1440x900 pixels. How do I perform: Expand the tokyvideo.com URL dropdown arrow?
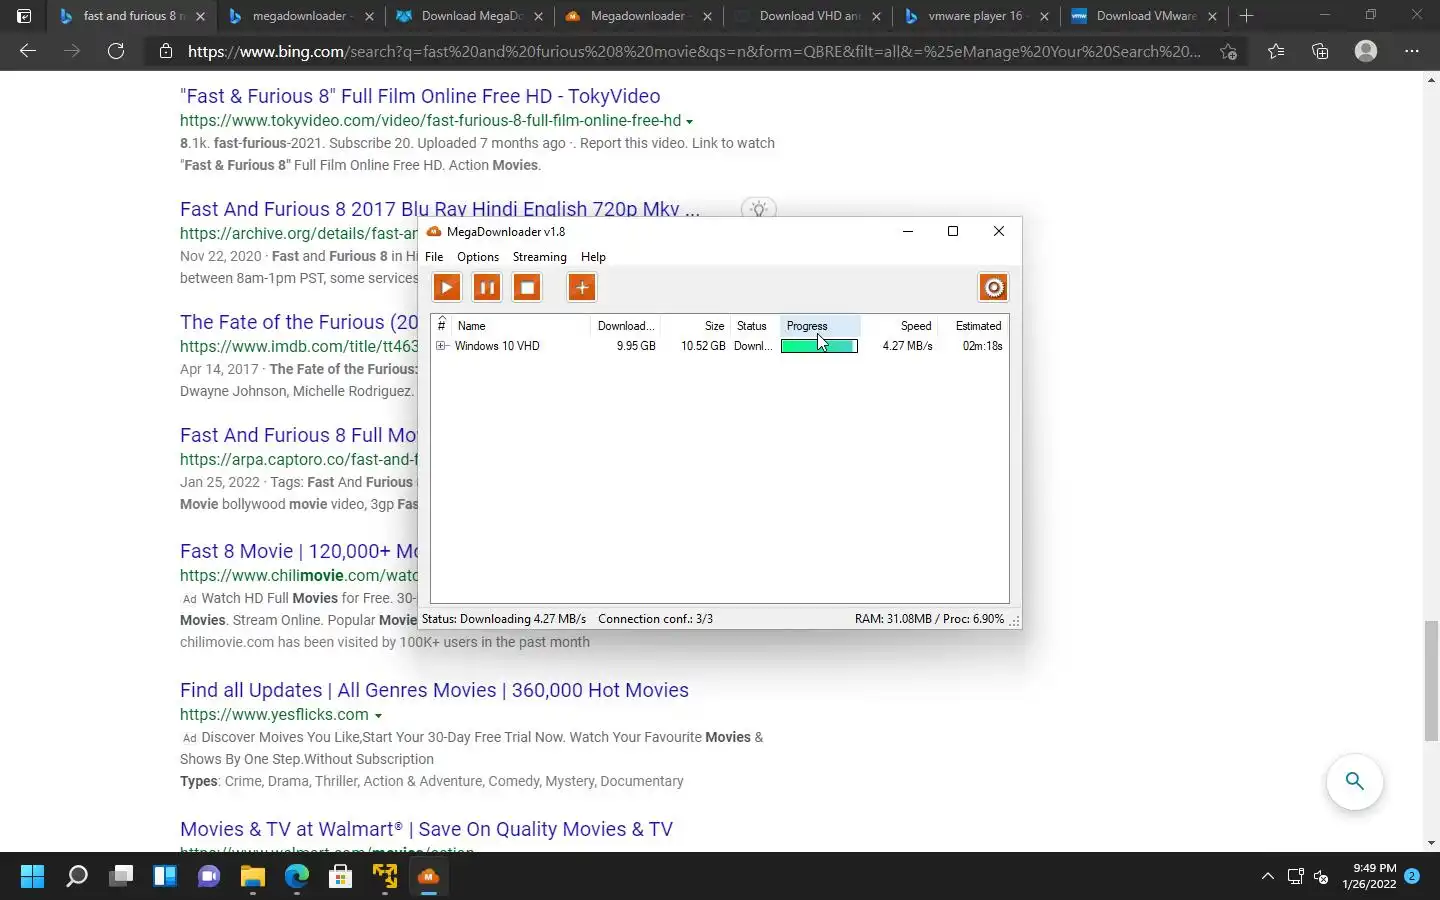coord(689,122)
